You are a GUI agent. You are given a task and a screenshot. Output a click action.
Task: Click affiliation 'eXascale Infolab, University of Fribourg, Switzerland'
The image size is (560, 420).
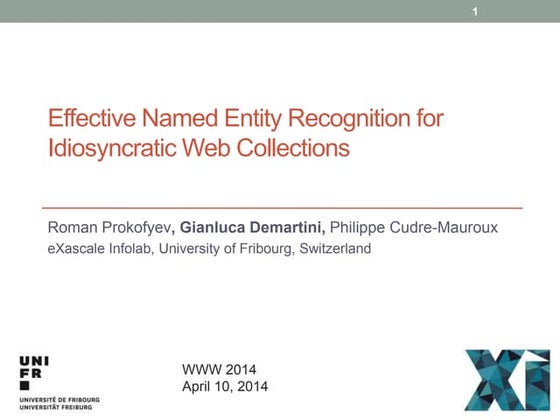pyautogui.click(x=209, y=249)
